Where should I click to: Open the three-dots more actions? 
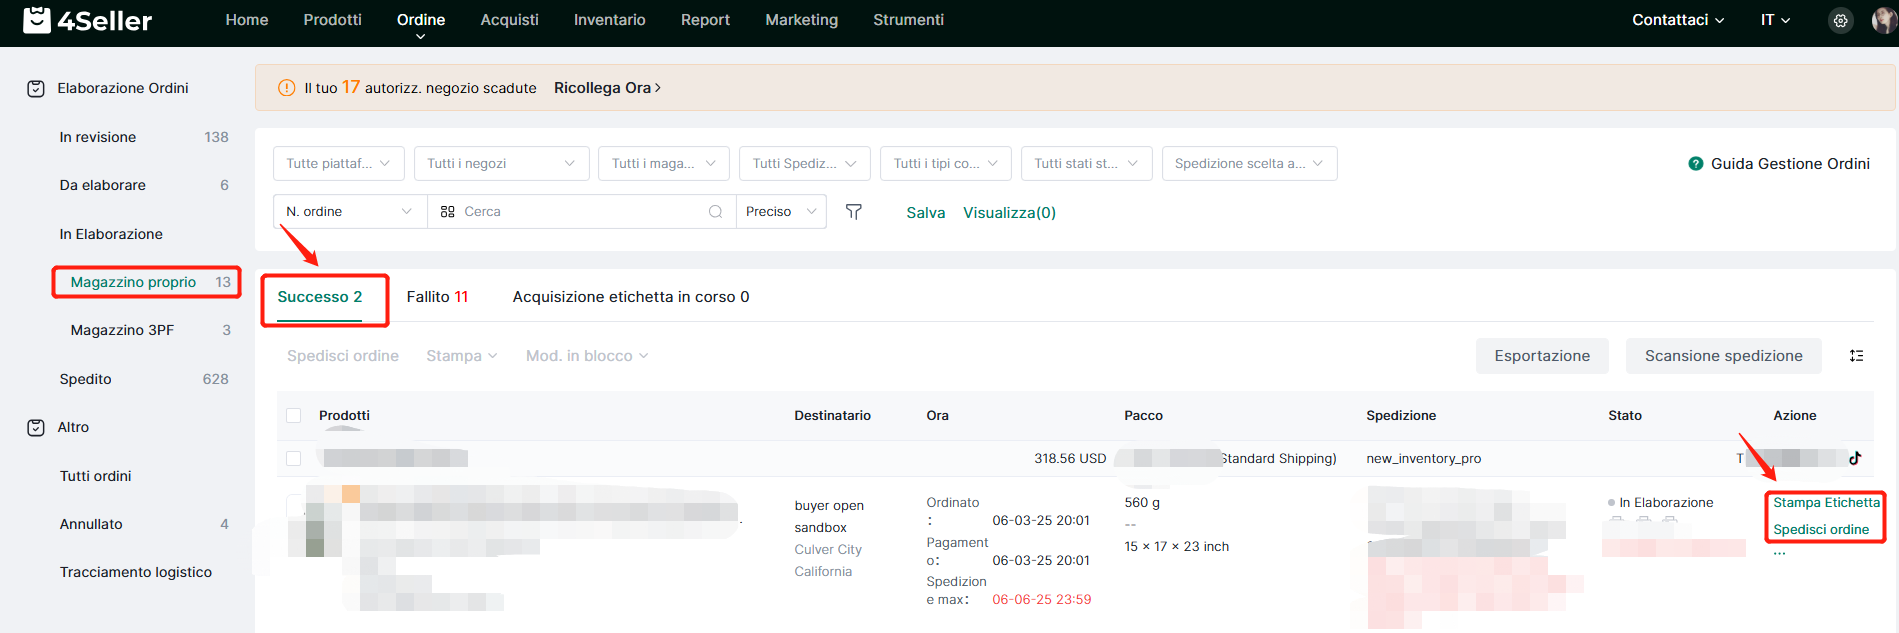pyautogui.click(x=1780, y=553)
